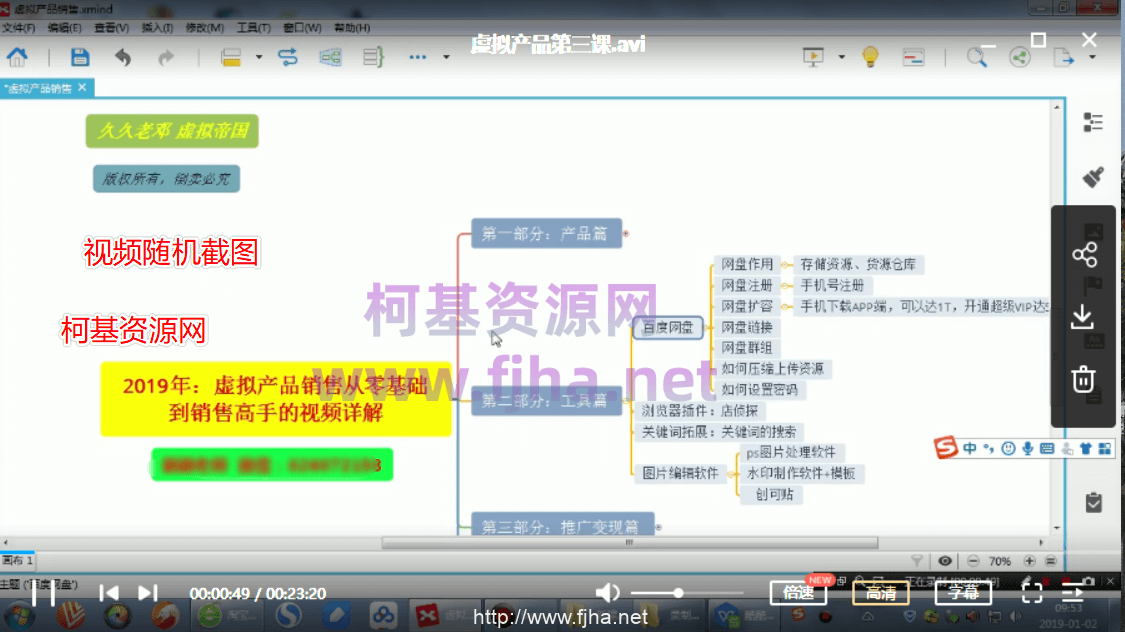Click the green Share icon in XMind toolbar

(1020, 57)
